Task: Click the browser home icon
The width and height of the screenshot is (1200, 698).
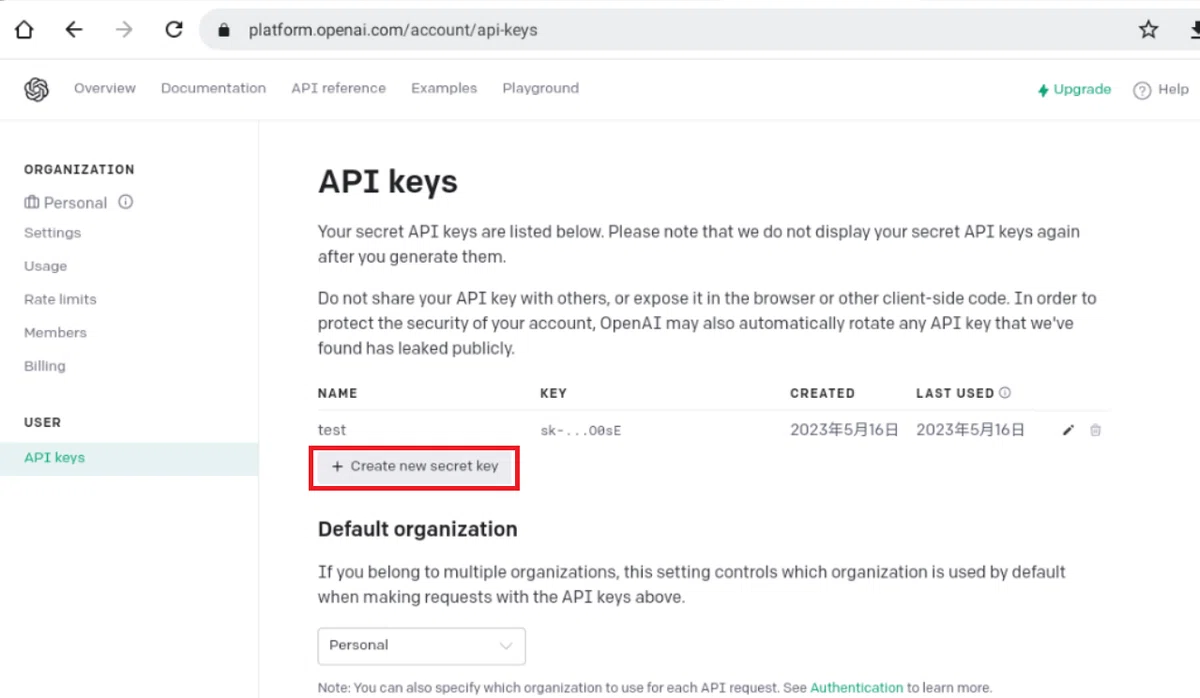Action: pos(24,30)
